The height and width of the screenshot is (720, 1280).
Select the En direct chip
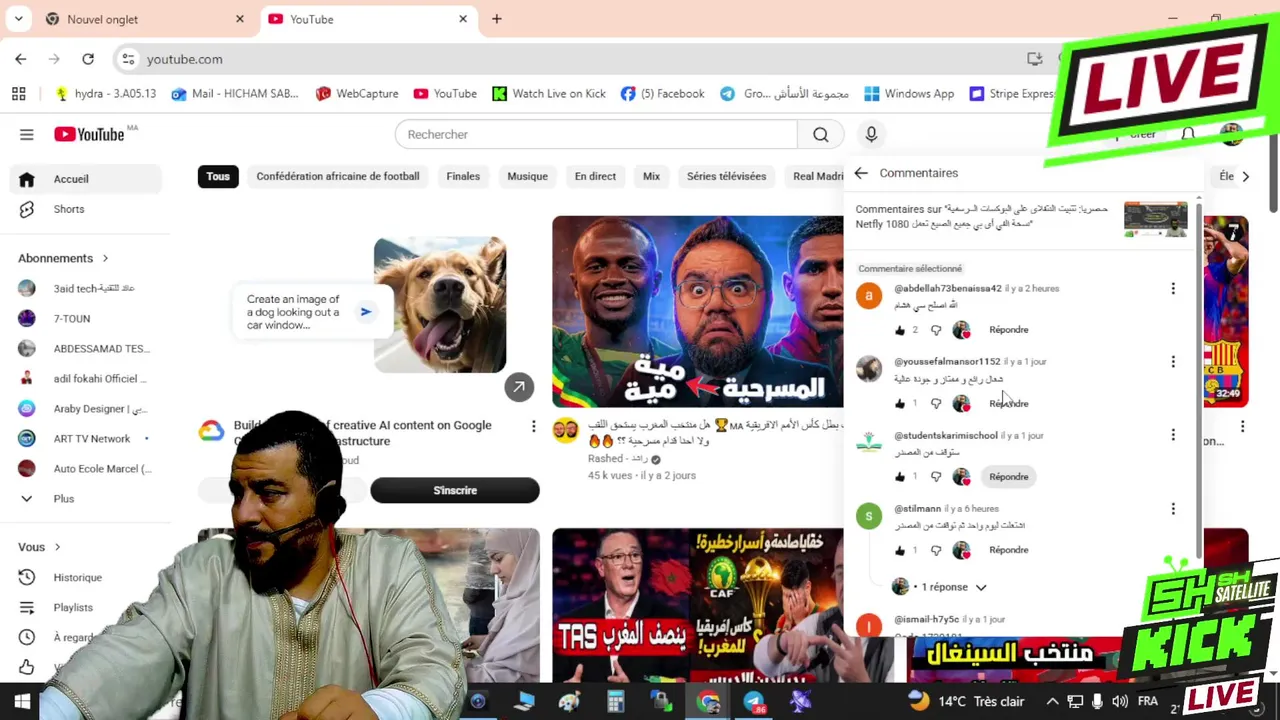(x=595, y=177)
